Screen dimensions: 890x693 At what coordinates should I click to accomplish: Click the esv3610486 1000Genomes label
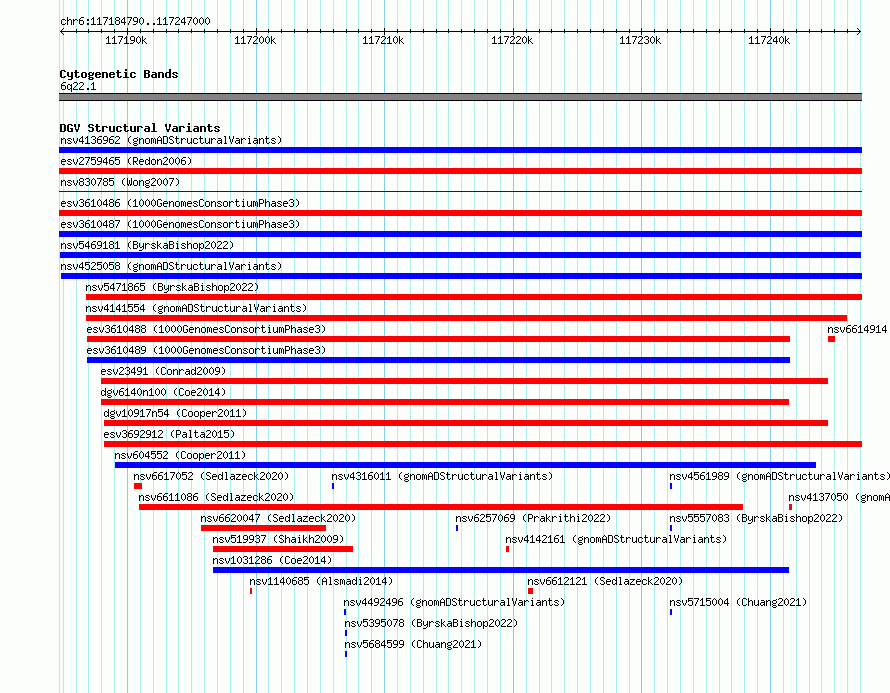tap(180, 203)
